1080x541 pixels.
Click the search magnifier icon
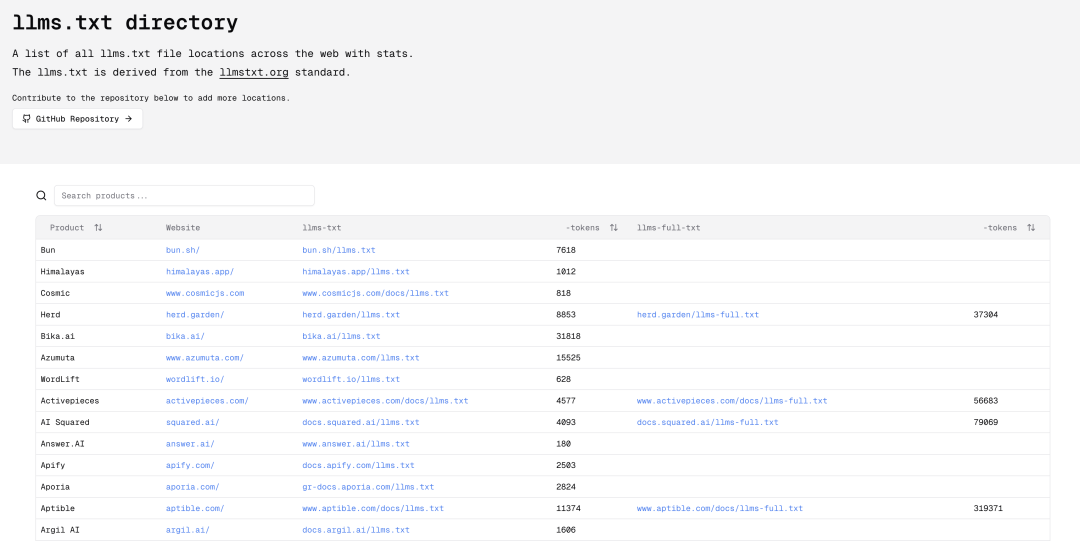41,196
